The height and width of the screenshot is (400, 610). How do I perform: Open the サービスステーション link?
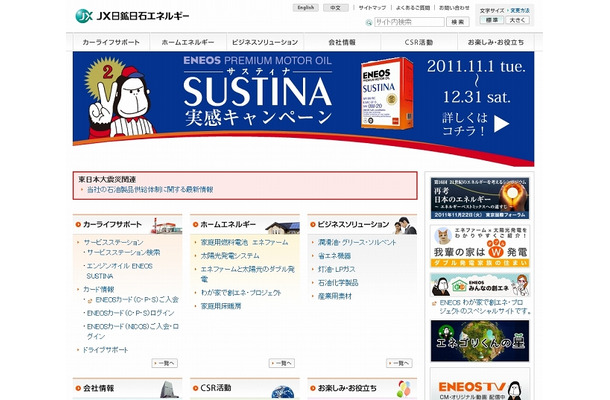[113, 242]
